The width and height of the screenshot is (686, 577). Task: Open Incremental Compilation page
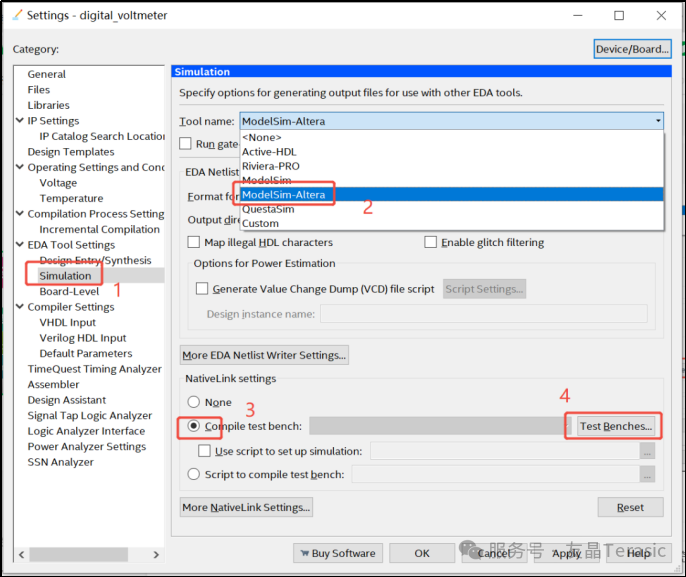[99, 229]
